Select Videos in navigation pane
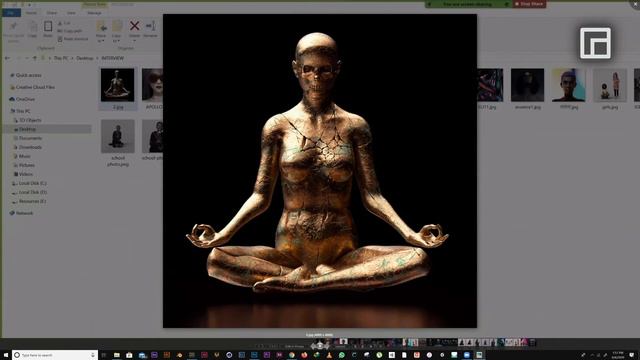 [26, 174]
